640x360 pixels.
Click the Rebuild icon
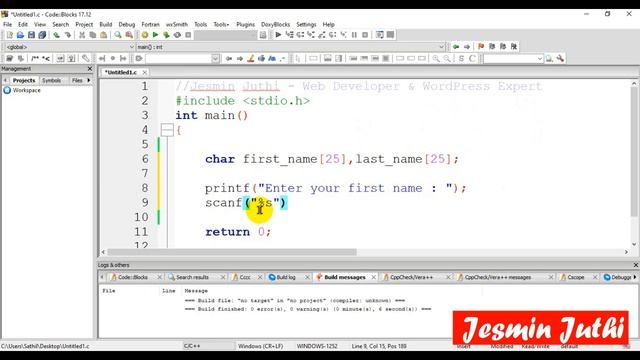[x=177, y=35]
